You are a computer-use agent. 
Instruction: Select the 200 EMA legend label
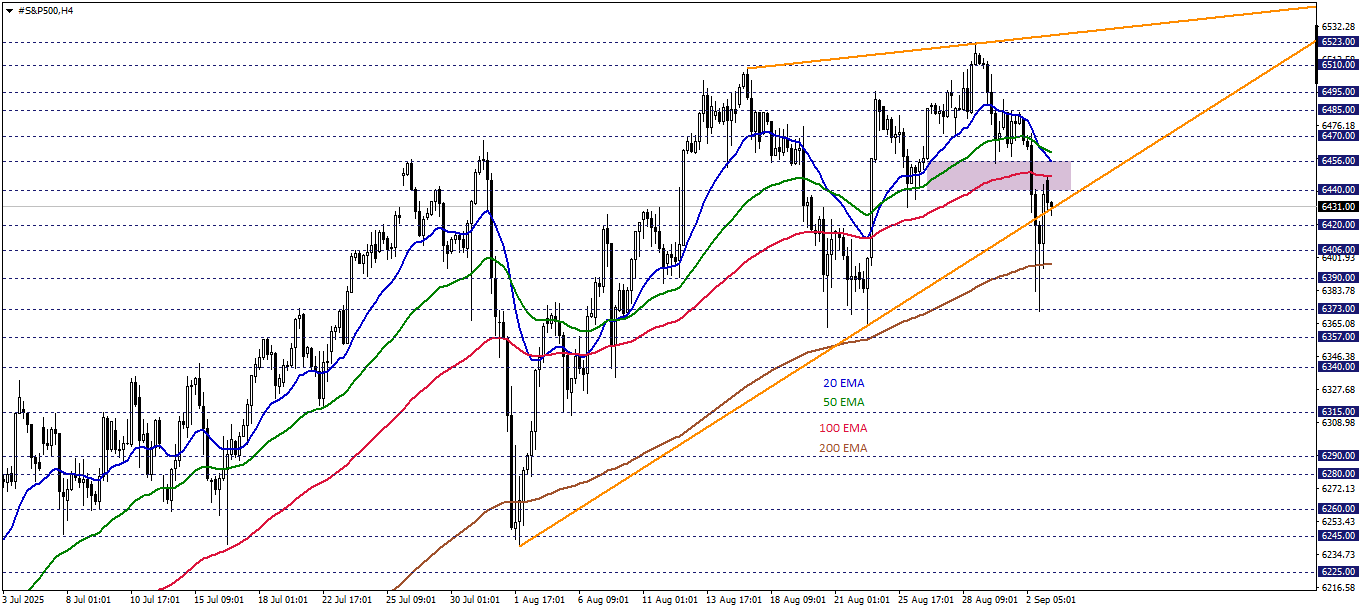coord(844,448)
